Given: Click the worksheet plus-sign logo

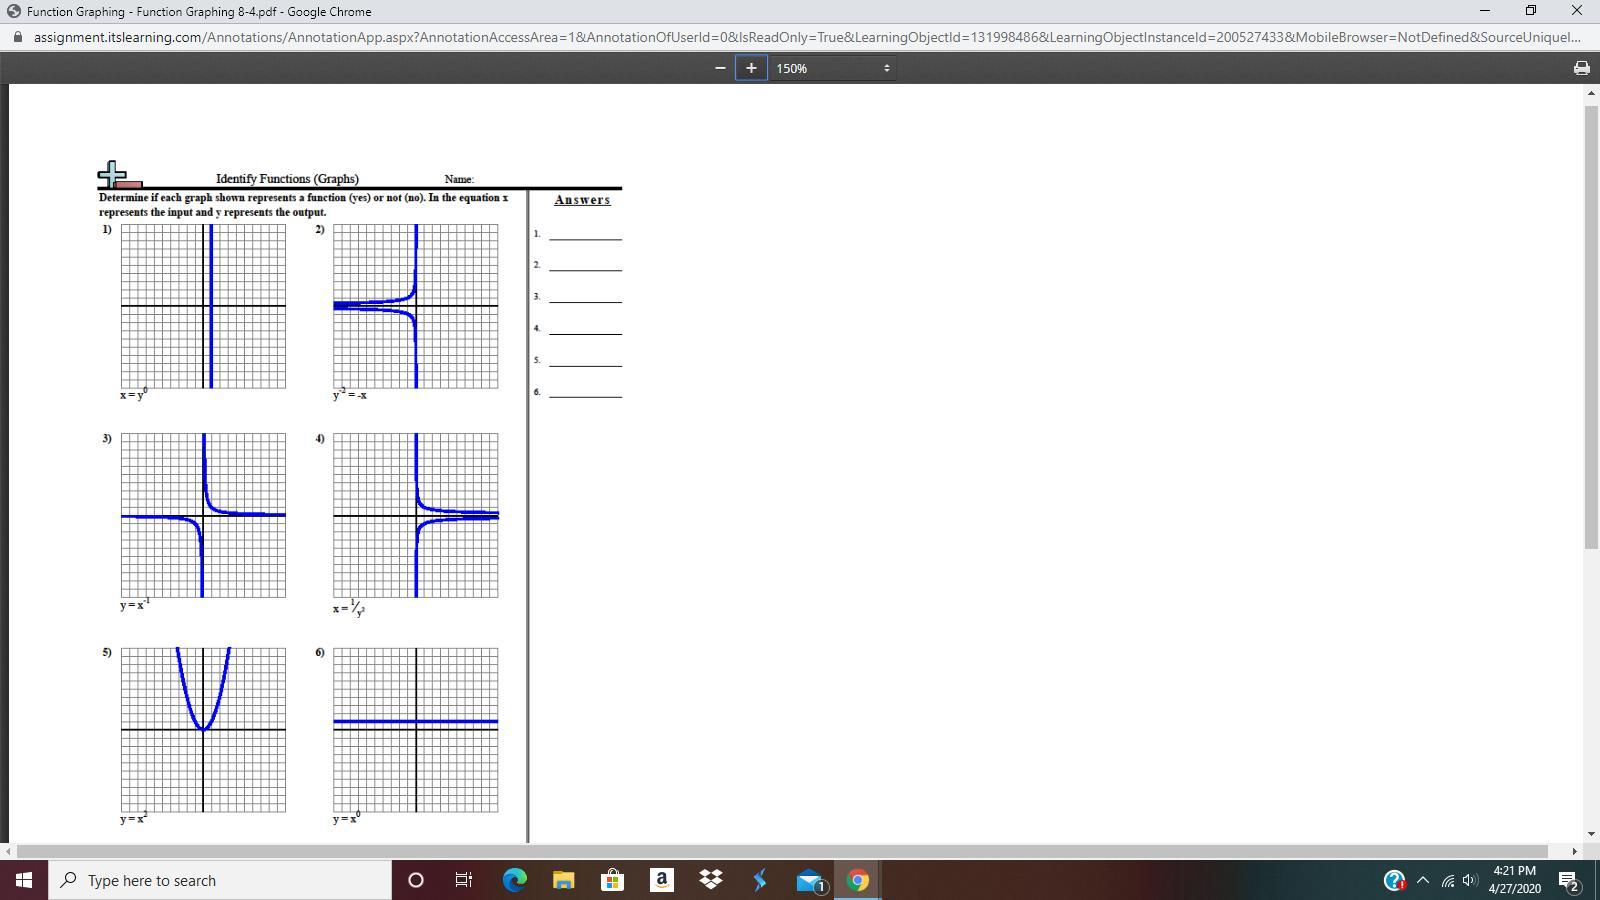Looking at the screenshot, I should coord(119,175).
